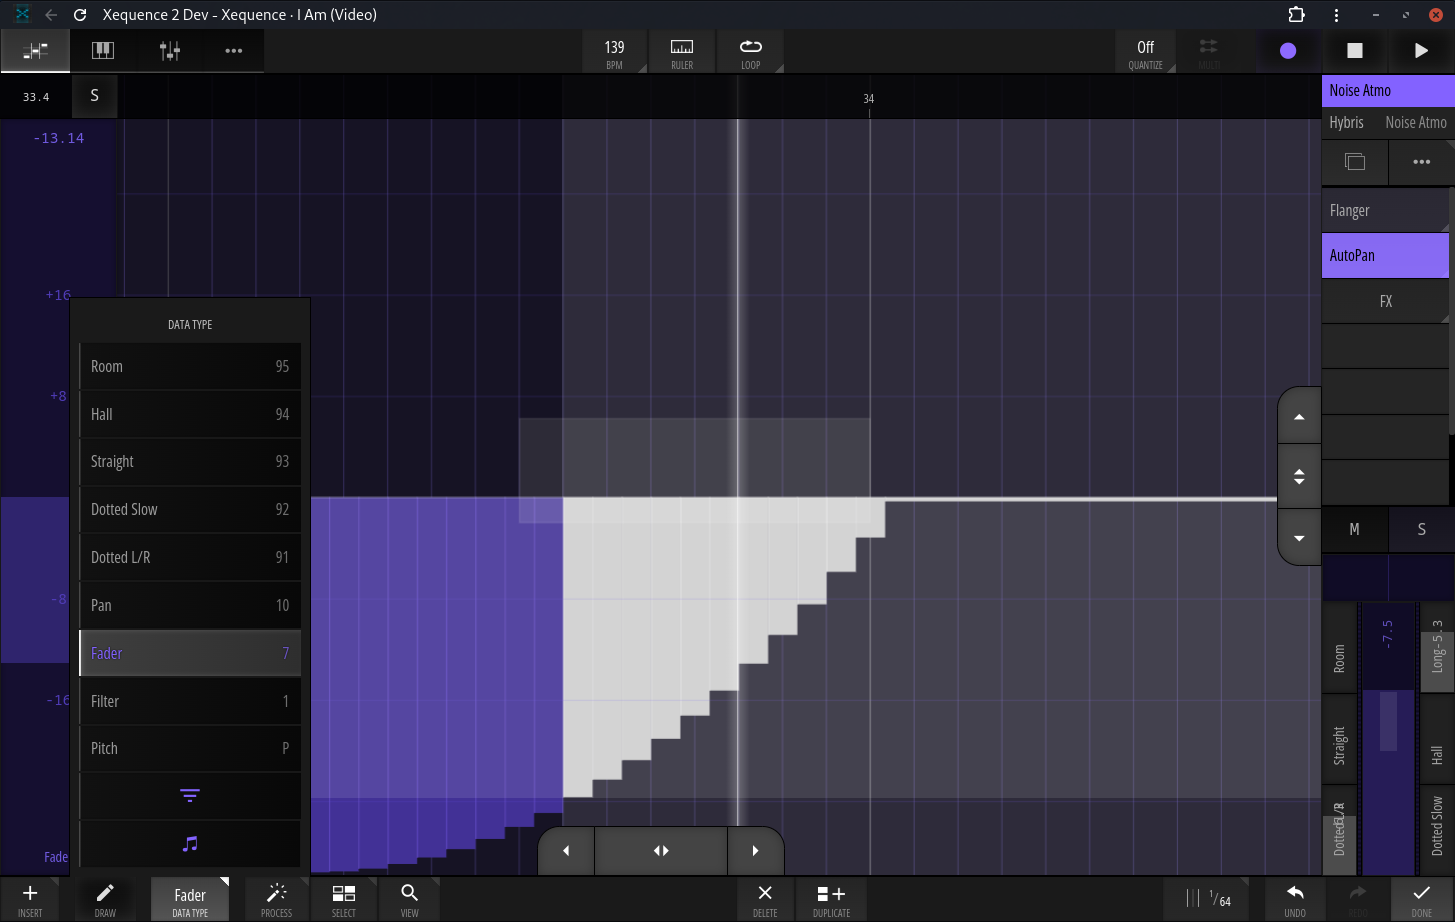This screenshot has height=922, width=1455.
Task: Stop playback
Action: (x=1355, y=51)
